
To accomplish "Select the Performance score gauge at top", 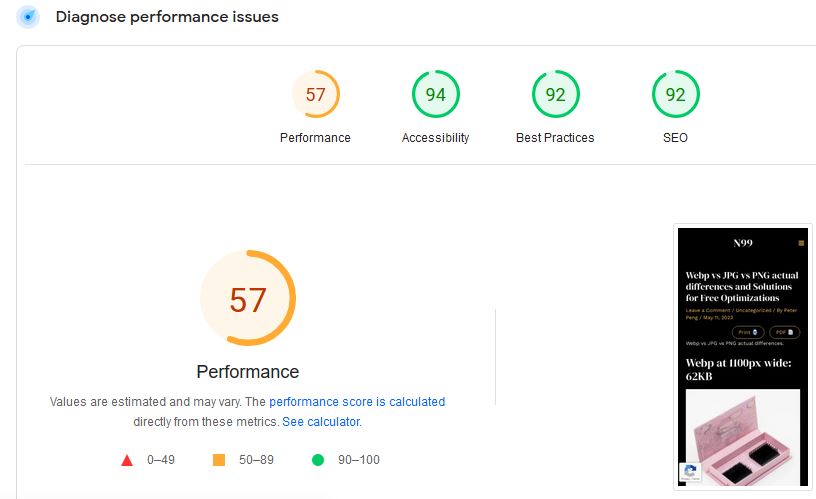I will click(316, 95).
